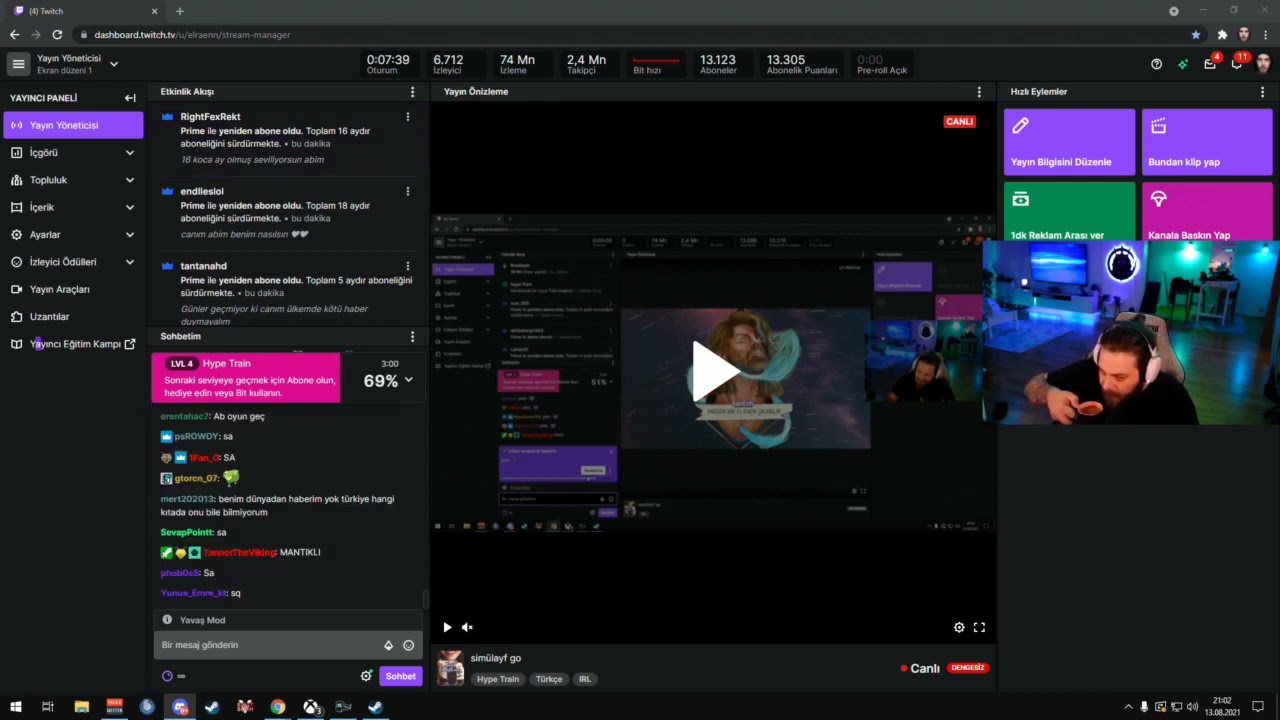Click the Kanala Baskın Yap quick action
The width and height of the screenshot is (1280, 720).
point(1207,212)
